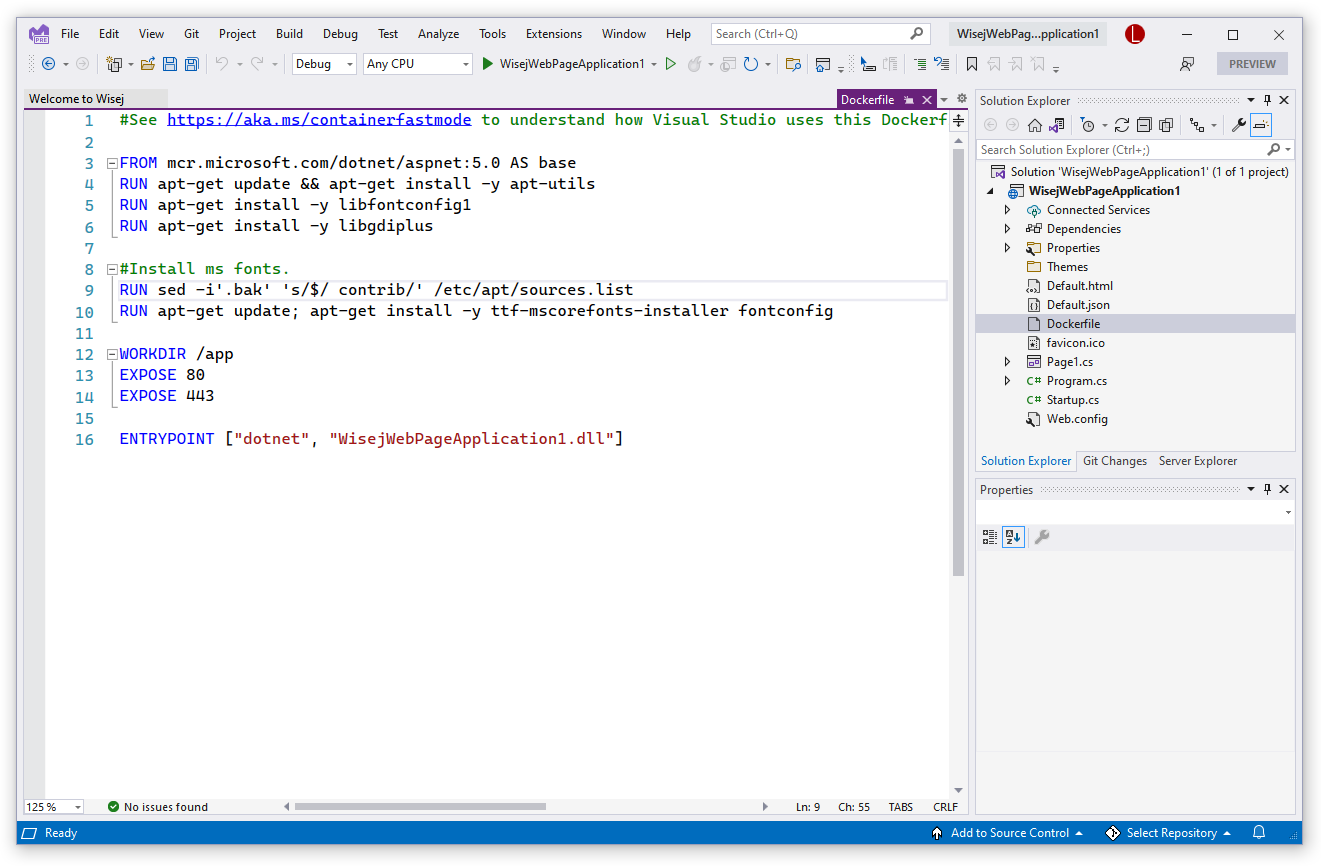Open the Git menu
1321x866 pixels.
tap(191, 34)
